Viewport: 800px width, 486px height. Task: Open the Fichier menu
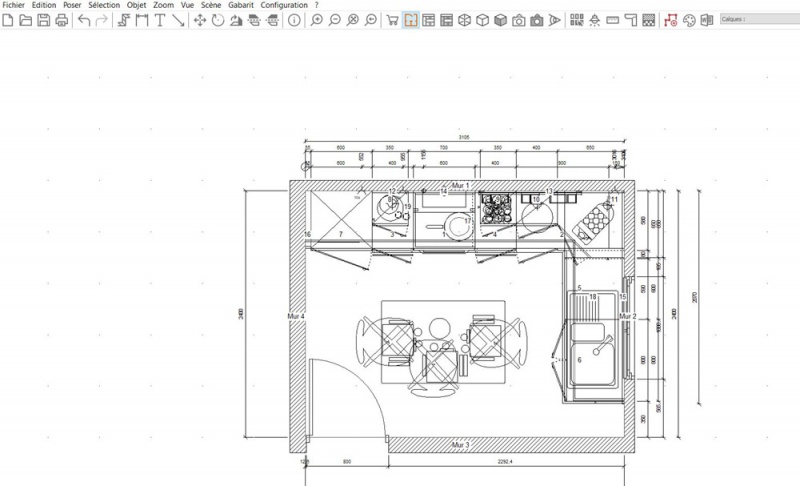[x=14, y=5]
